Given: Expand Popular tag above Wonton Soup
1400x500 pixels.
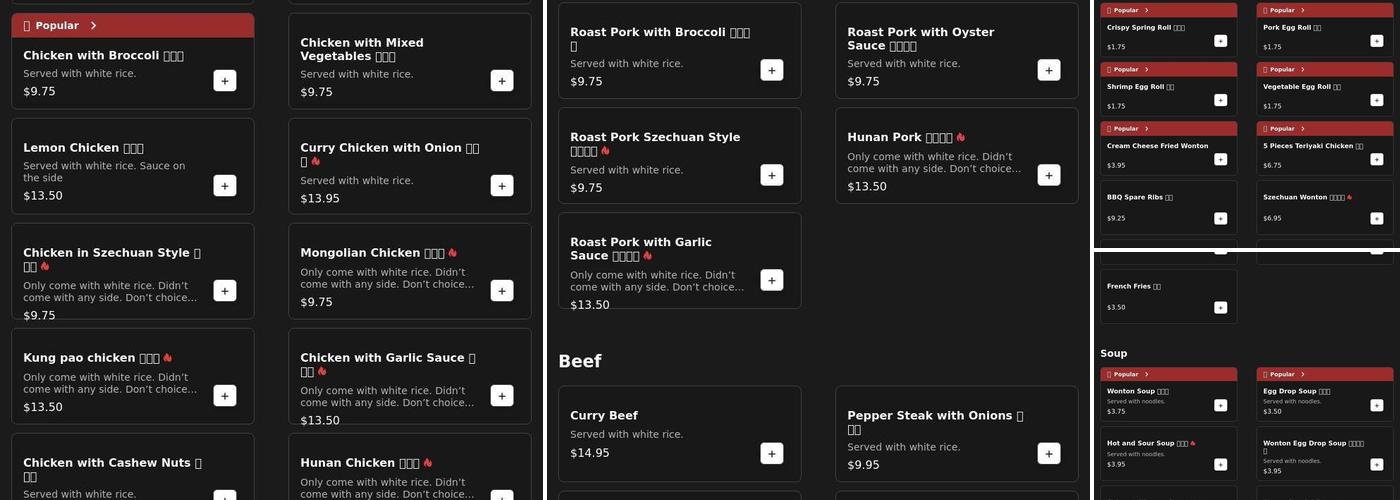Looking at the screenshot, I should (1130, 374).
